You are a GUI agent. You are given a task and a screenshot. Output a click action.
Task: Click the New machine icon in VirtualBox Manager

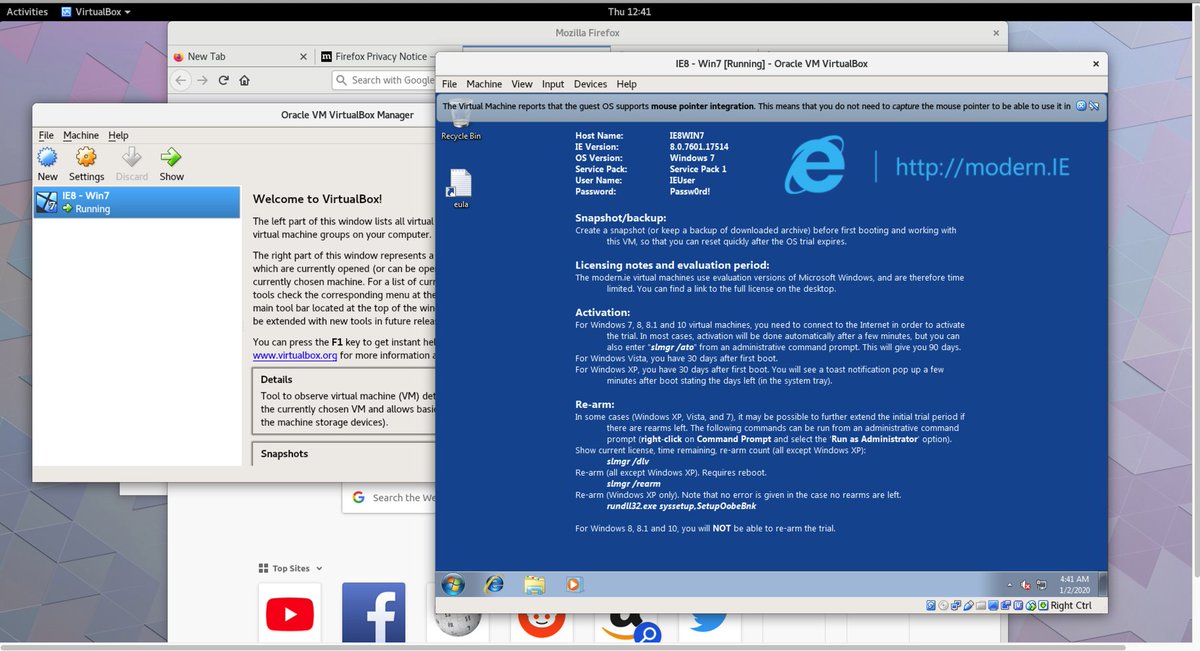click(47, 163)
